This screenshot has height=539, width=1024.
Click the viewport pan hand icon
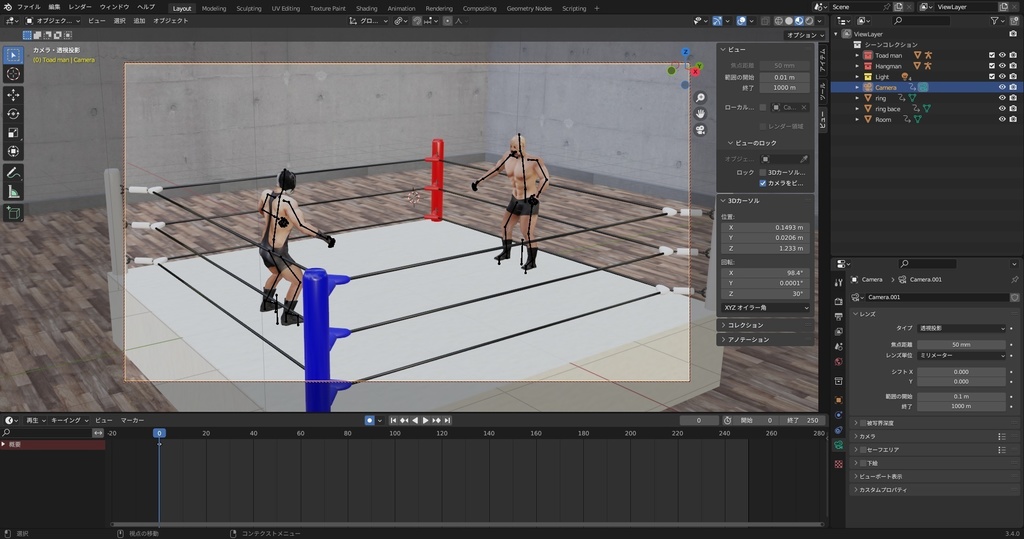[700, 114]
